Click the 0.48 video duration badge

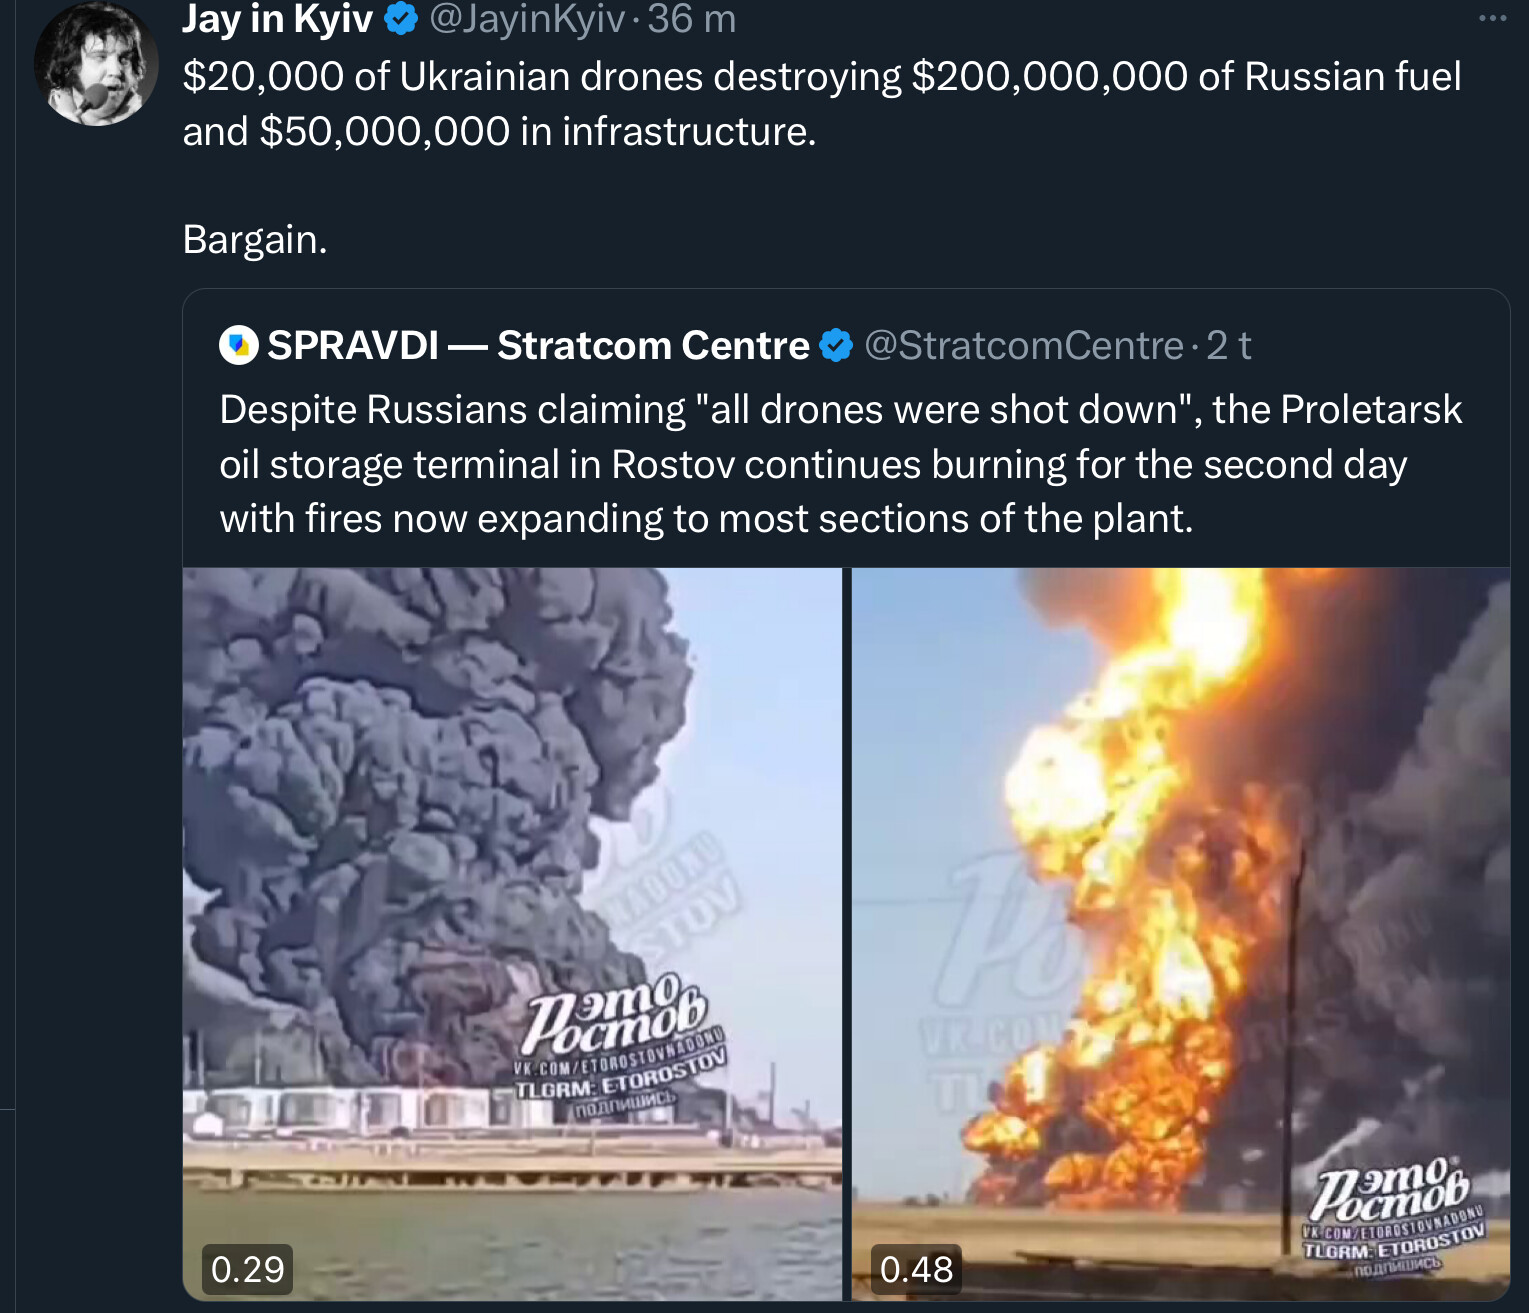[916, 1269]
